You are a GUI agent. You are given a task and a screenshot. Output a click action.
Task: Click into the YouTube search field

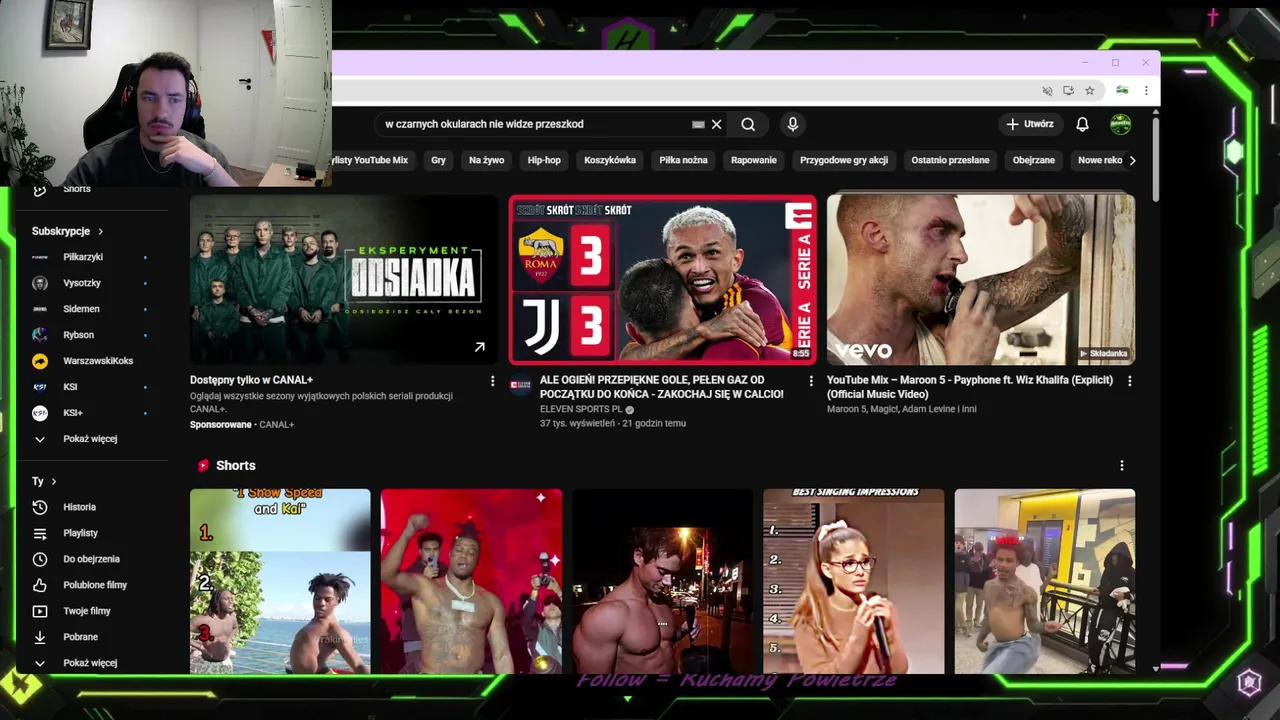pos(535,124)
